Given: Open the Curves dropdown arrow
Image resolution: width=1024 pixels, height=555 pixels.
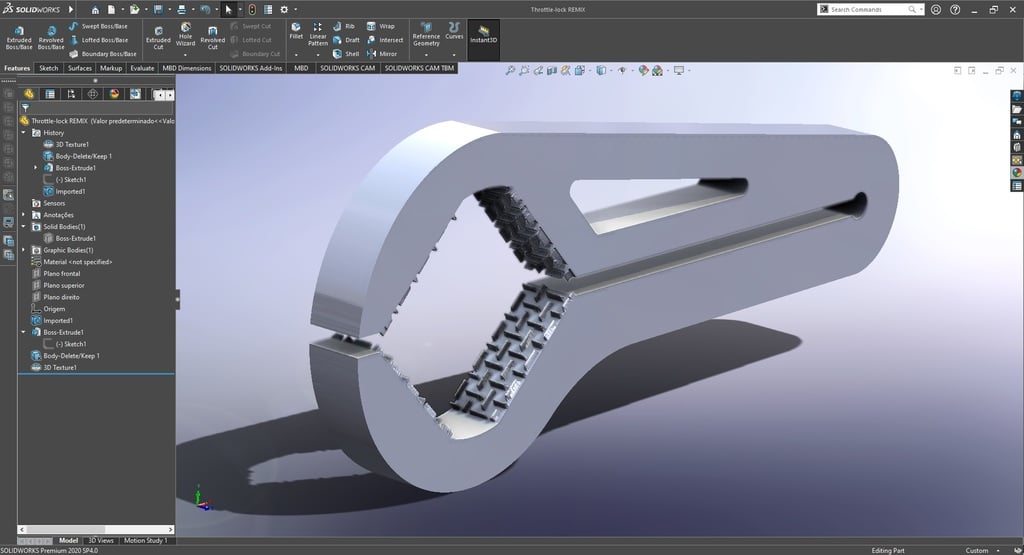Looking at the screenshot, I should [454, 55].
